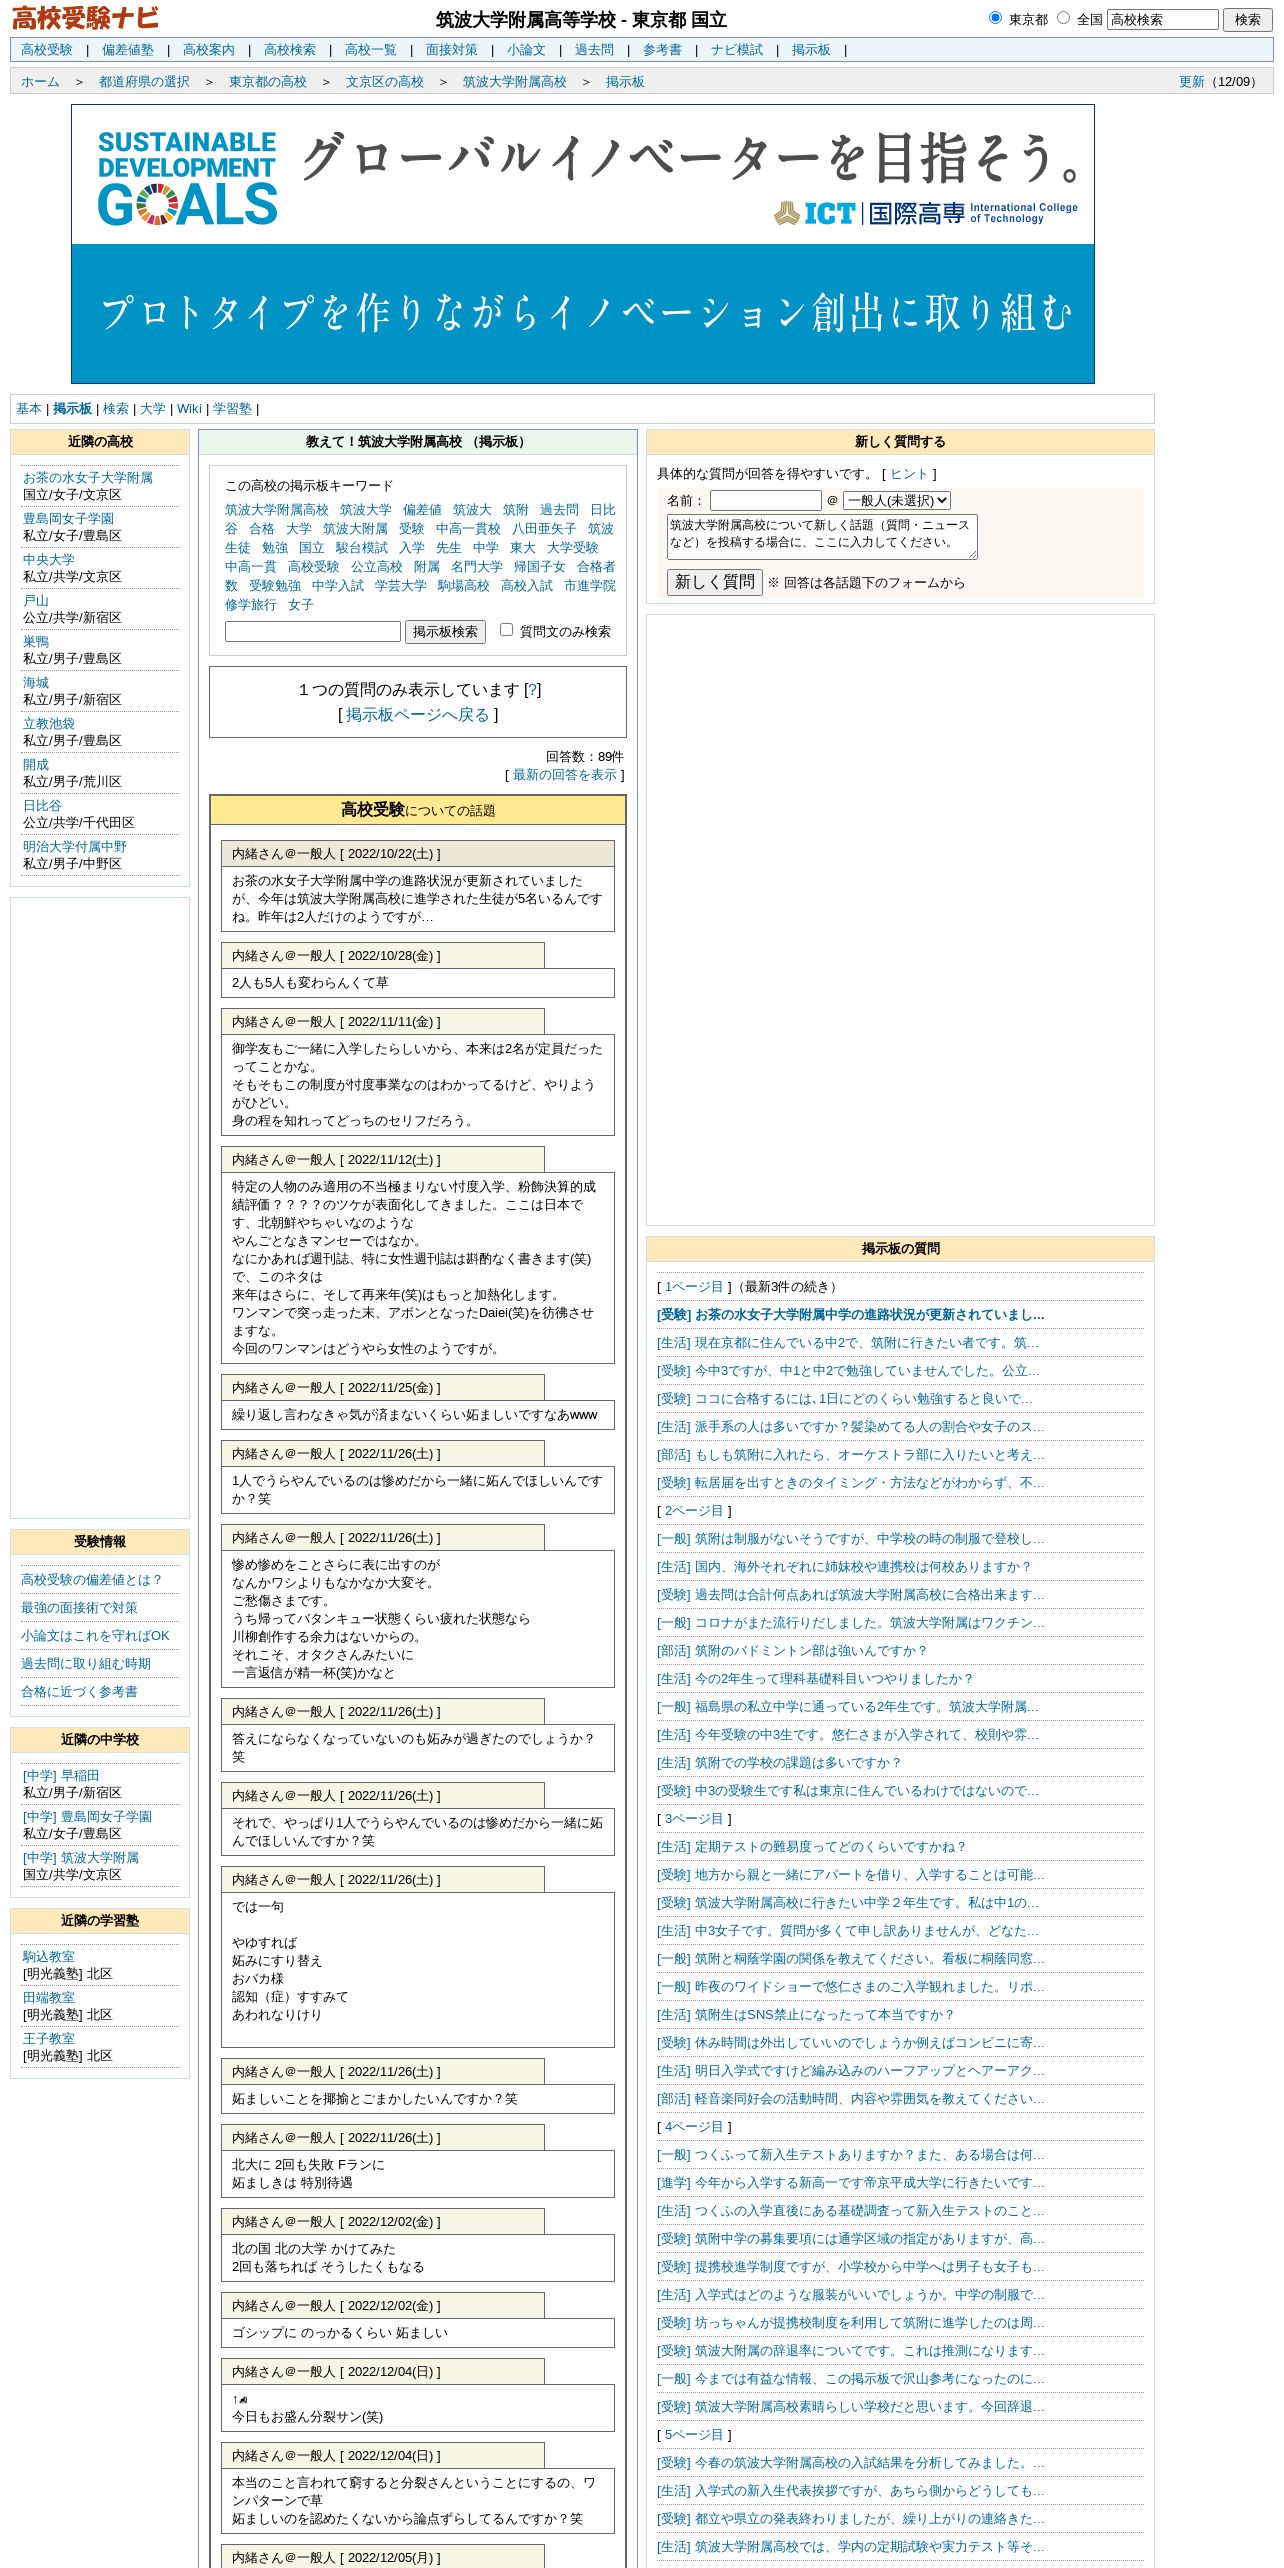The image size is (1284, 2568).
Task: Select the 東京都 radio button
Action: pyautogui.click(x=995, y=18)
